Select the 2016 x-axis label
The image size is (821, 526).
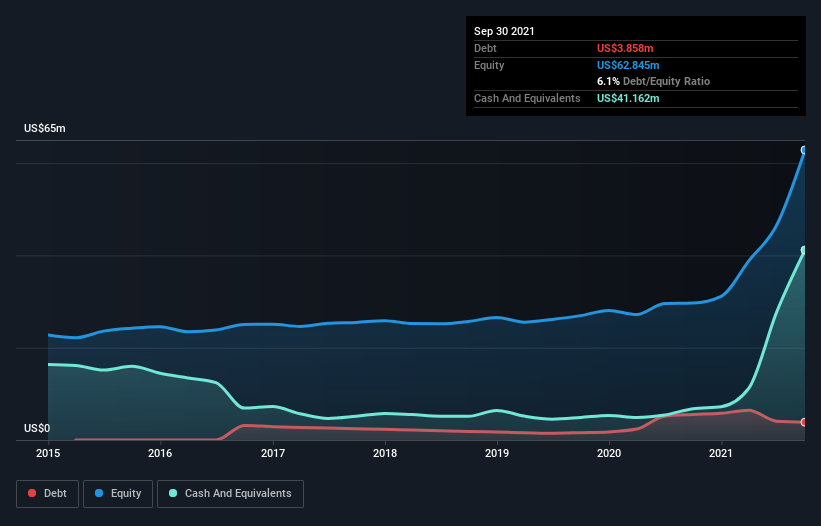tap(160, 453)
